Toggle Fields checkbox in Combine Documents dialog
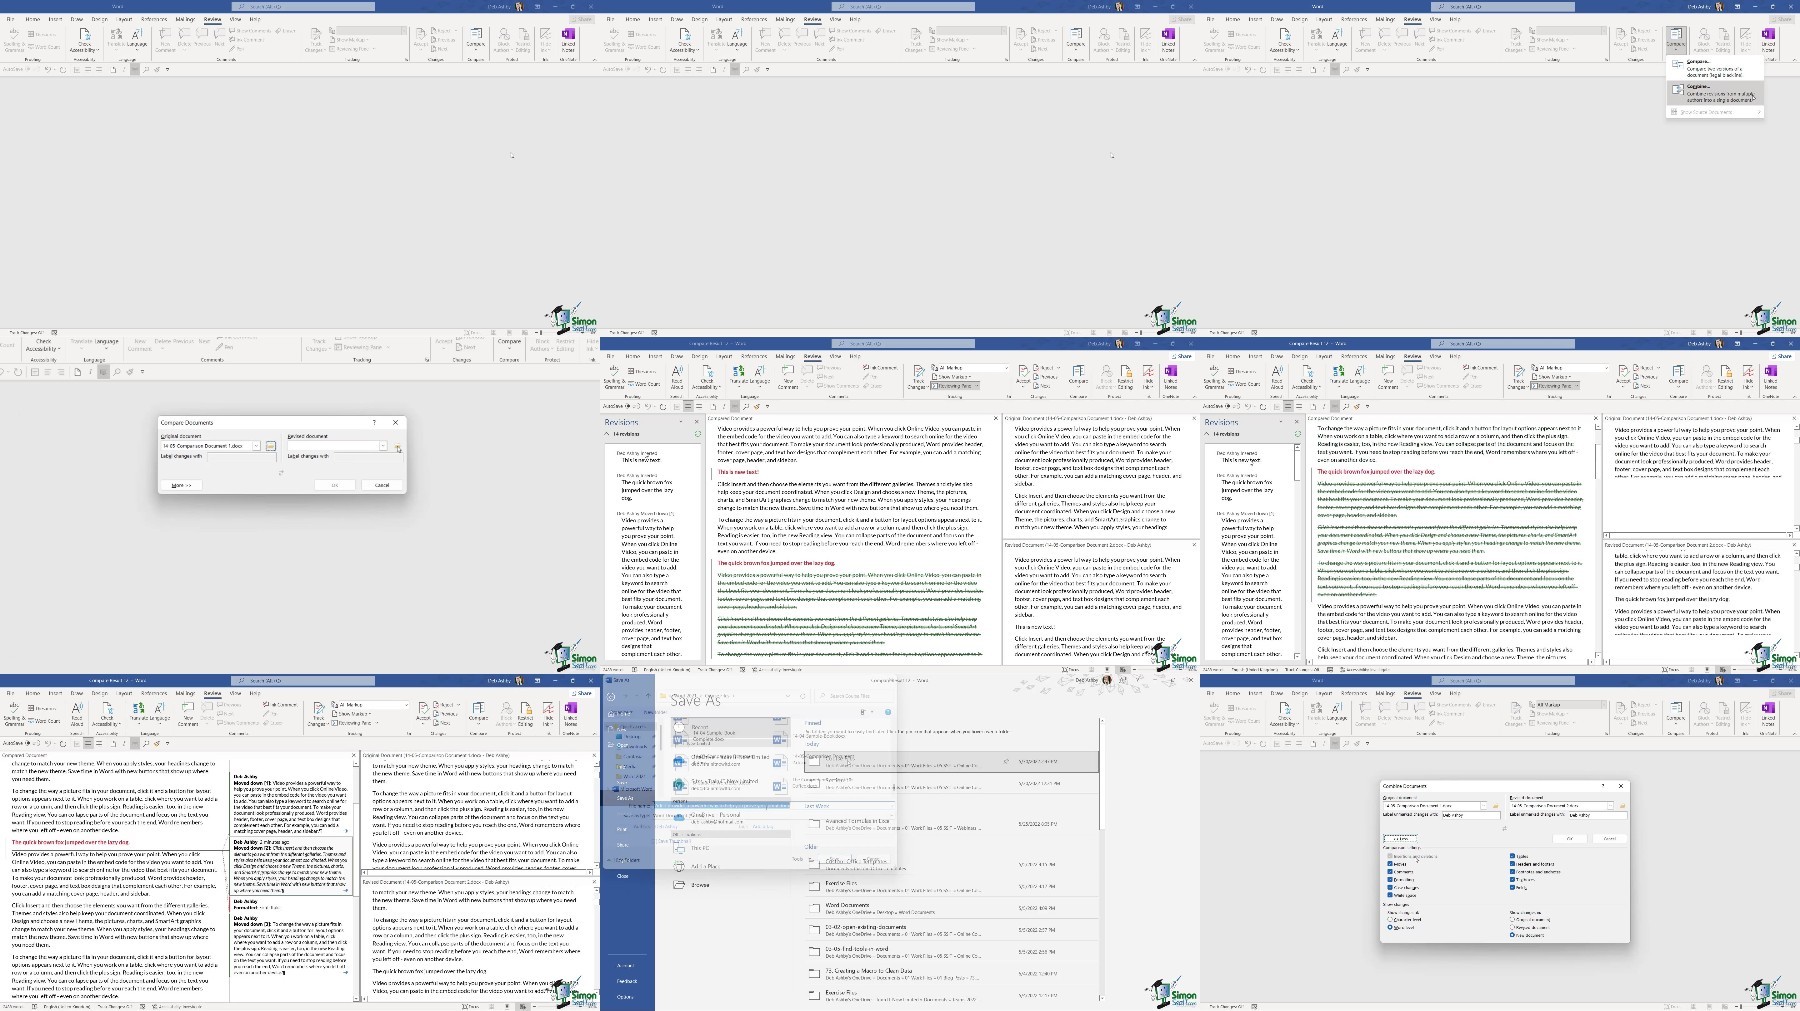The height and width of the screenshot is (1011, 1800). (1512, 888)
